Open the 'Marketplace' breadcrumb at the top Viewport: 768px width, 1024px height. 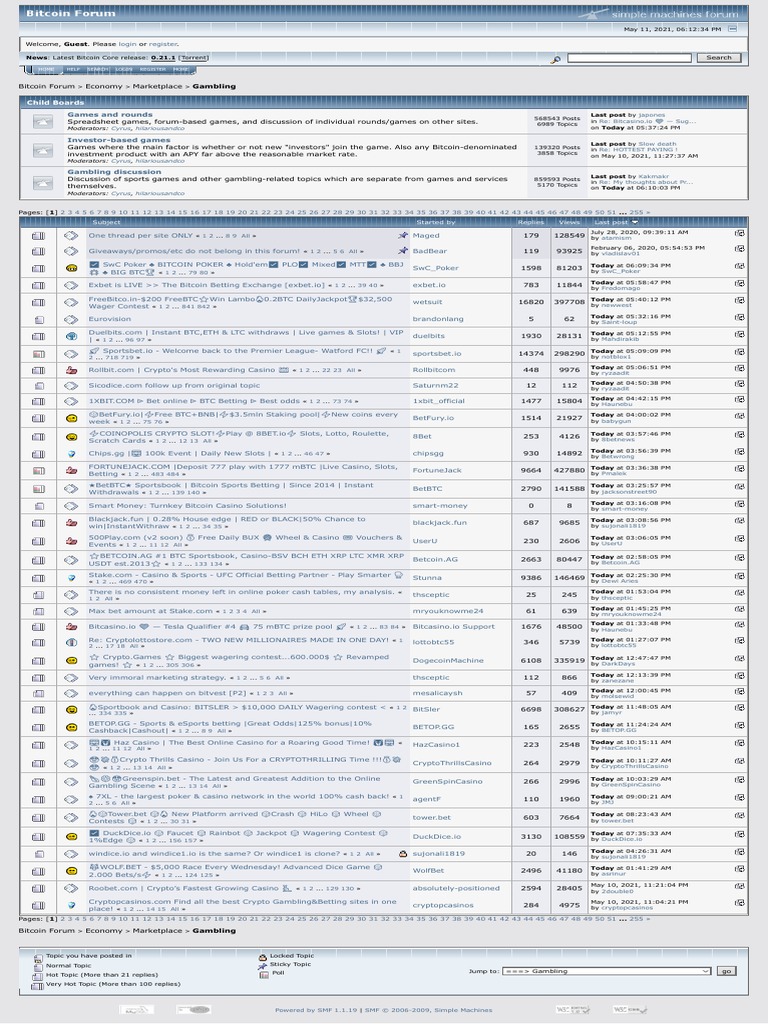tap(157, 86)
